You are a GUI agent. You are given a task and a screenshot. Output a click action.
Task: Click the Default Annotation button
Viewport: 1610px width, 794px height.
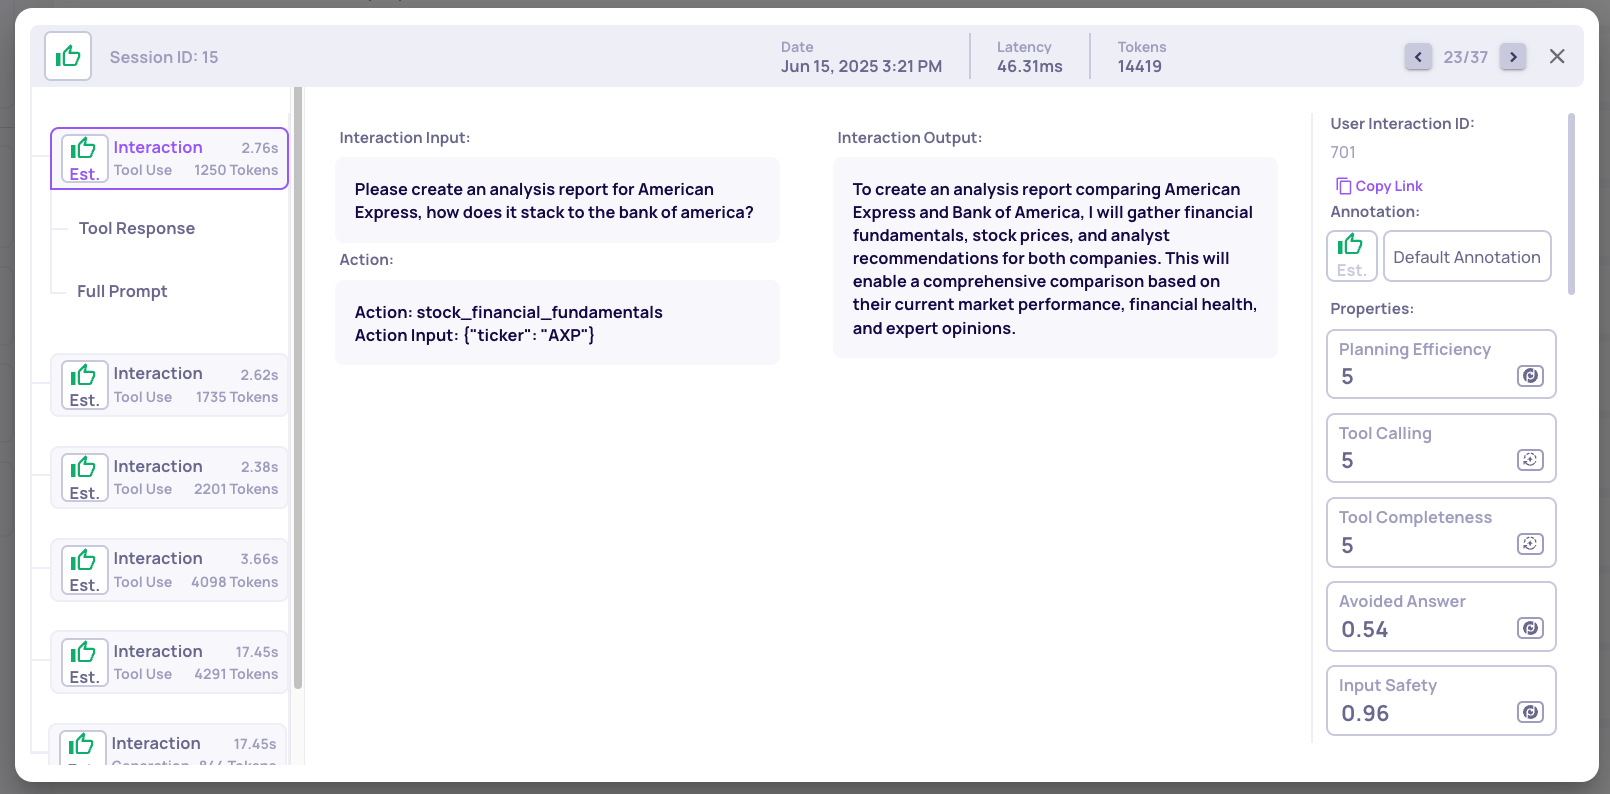coord(1467,256)
